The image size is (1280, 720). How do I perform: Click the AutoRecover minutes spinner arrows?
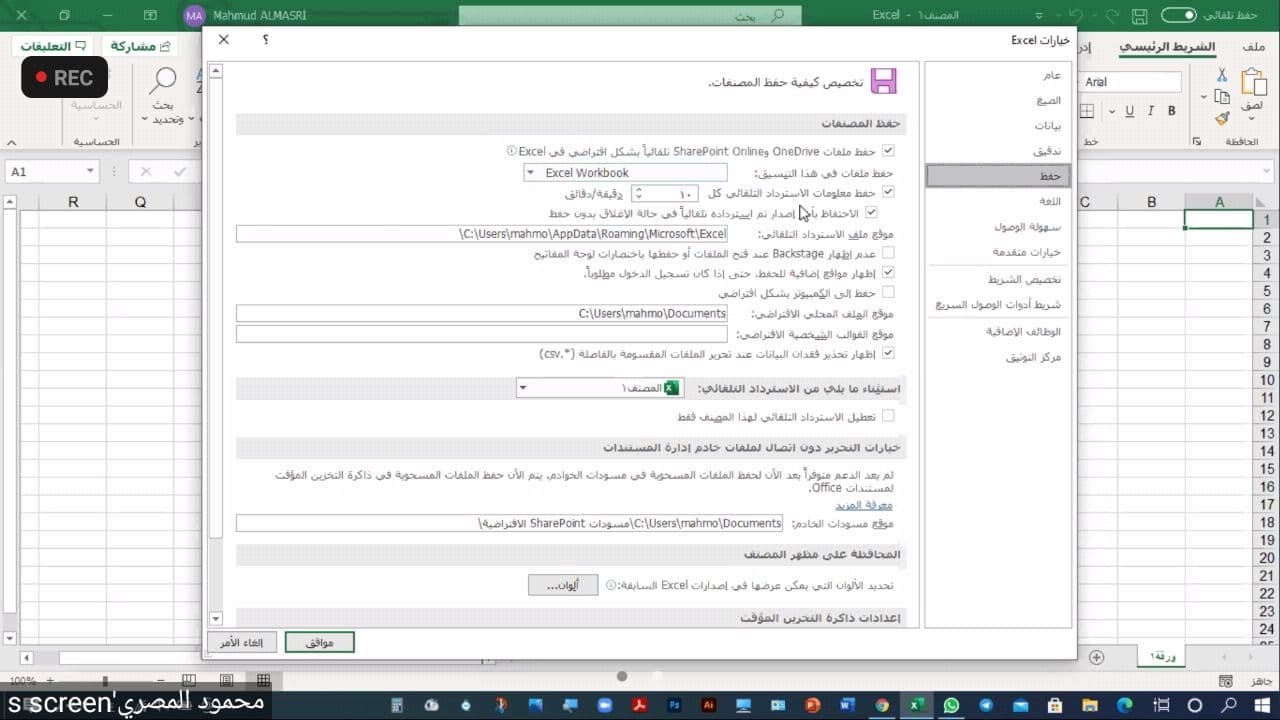click(x=640, y=193)
